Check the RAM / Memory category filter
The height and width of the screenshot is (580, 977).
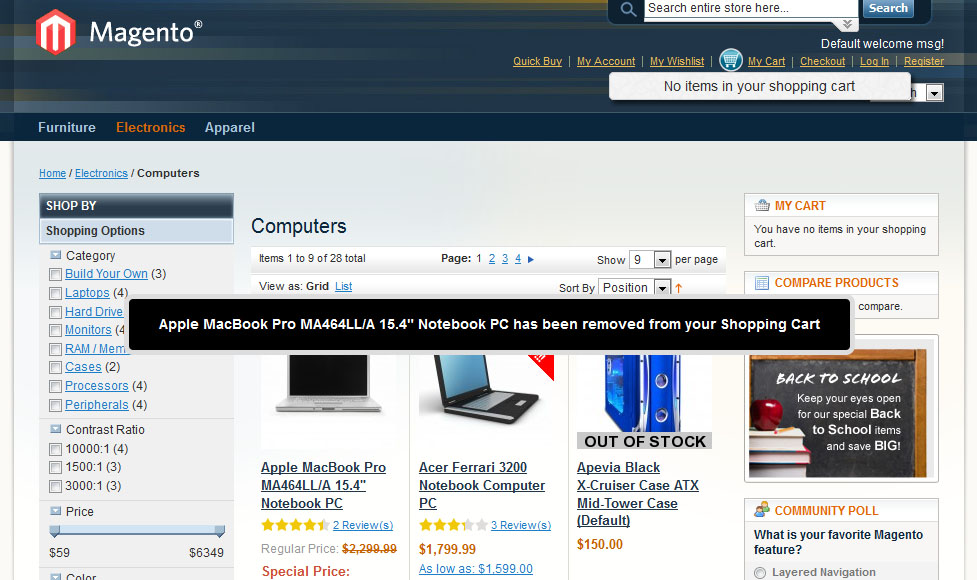tap(55, 349)
